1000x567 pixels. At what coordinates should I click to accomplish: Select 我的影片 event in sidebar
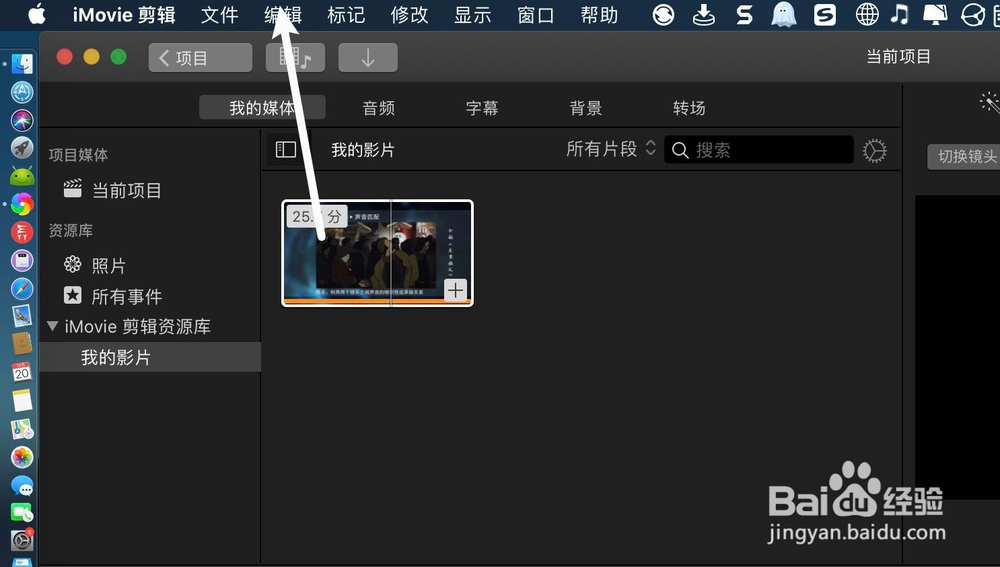(150, 357)
